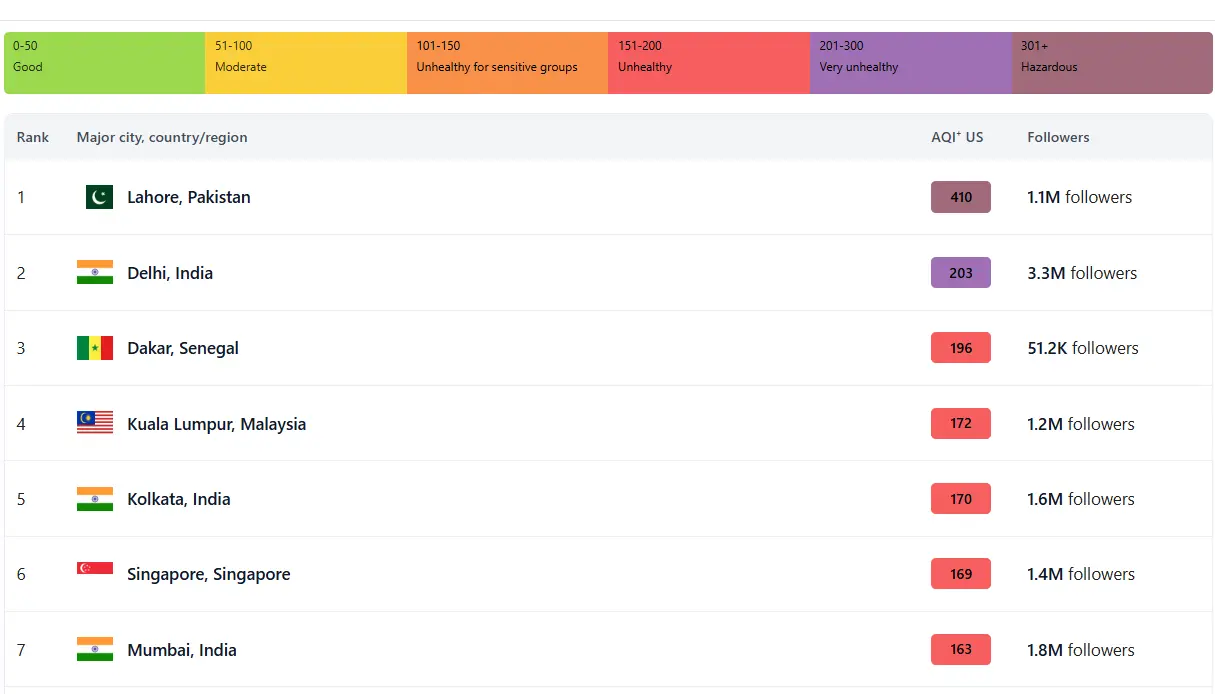Screen dimensions: 1215x694
Task: Click the Pakistan flag icon beside Lahore
Action: [99, 197]
